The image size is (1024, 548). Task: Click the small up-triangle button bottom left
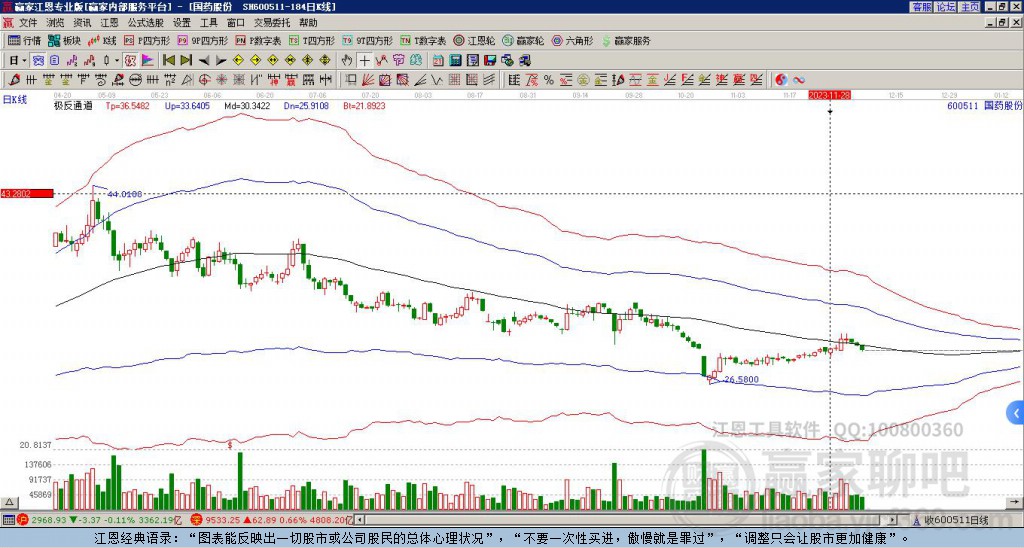pos(9,502)
